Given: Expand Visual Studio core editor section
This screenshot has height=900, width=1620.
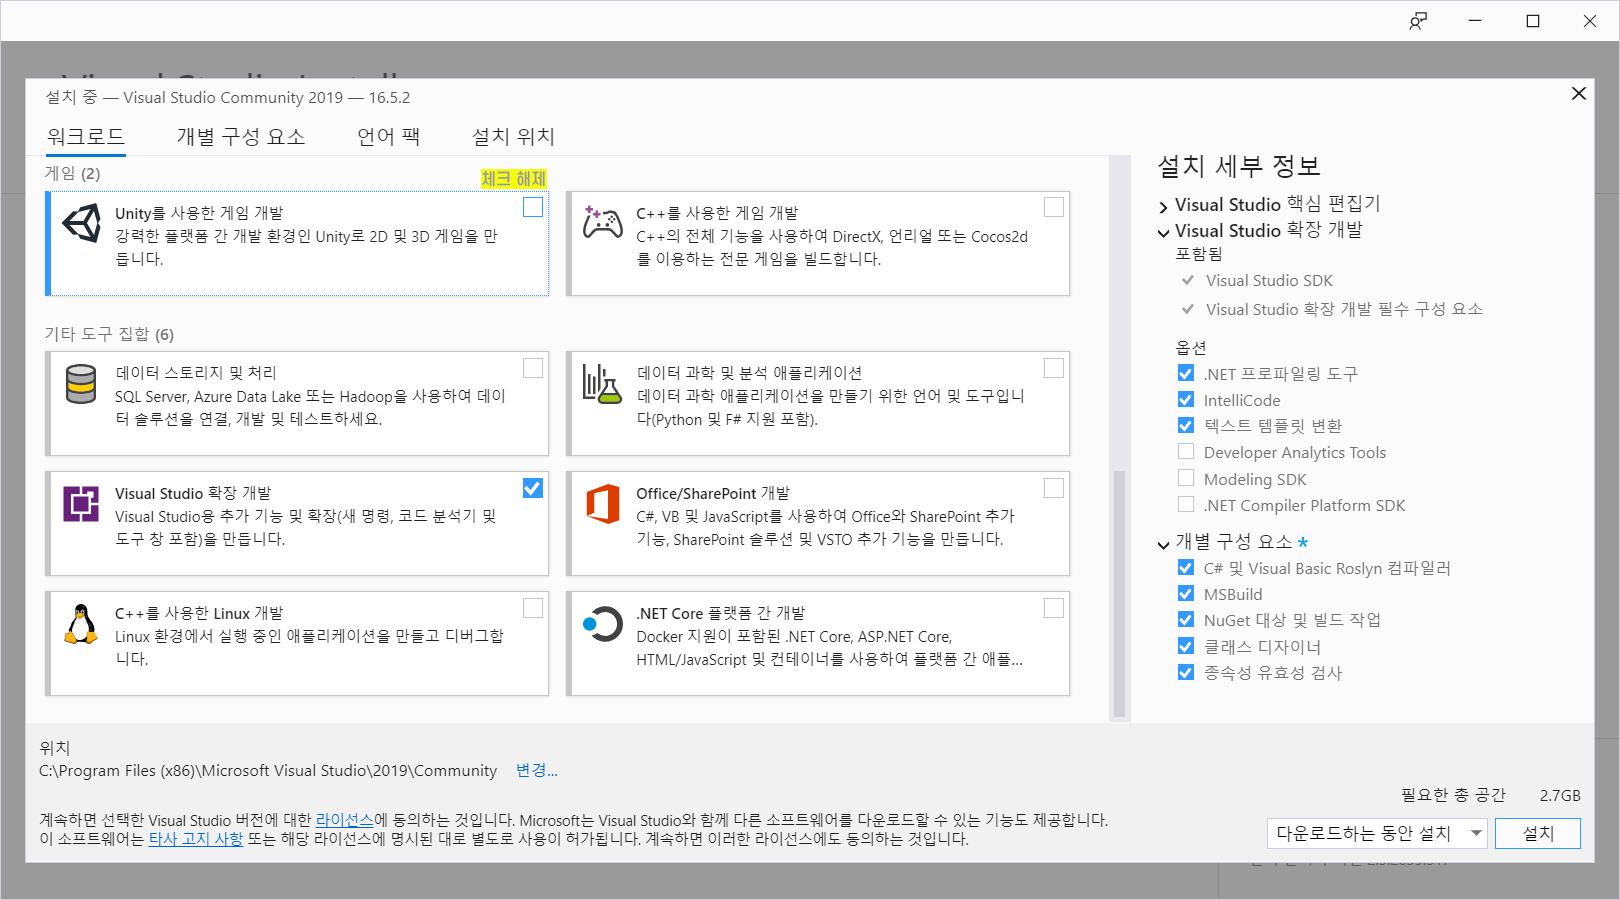Looking at the screenshot, I should tap(1163, 207).
